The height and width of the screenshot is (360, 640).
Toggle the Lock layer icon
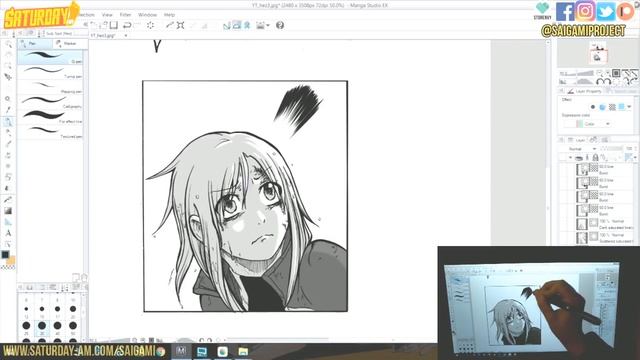click(595, 158)
